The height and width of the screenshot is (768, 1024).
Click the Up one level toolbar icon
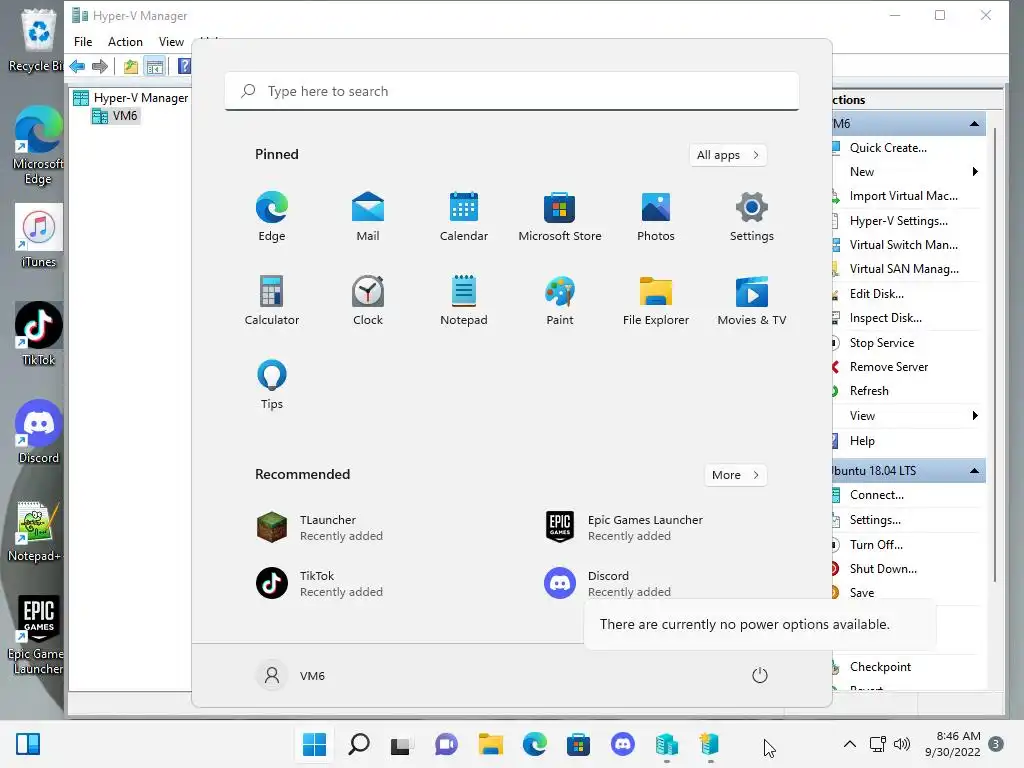(x=131, y=66)
